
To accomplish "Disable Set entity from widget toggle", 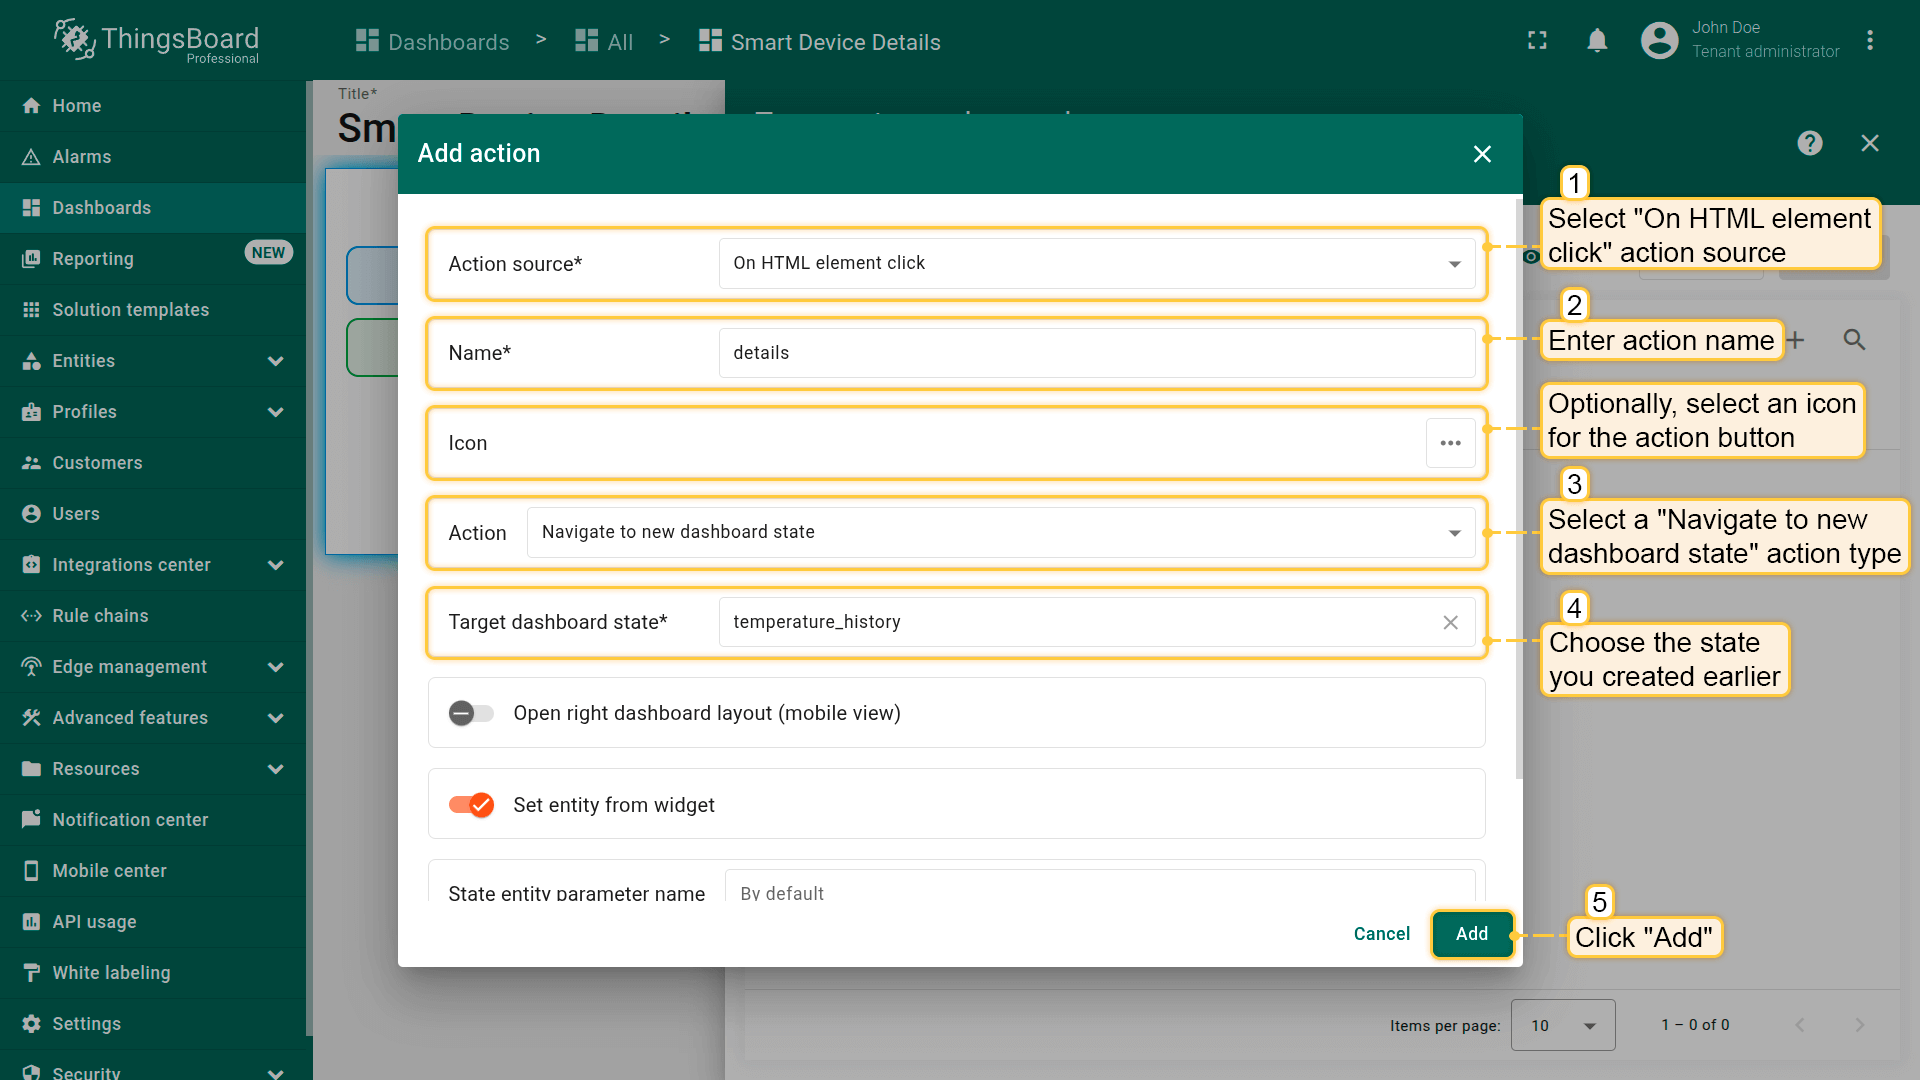I will click(471, 805).
